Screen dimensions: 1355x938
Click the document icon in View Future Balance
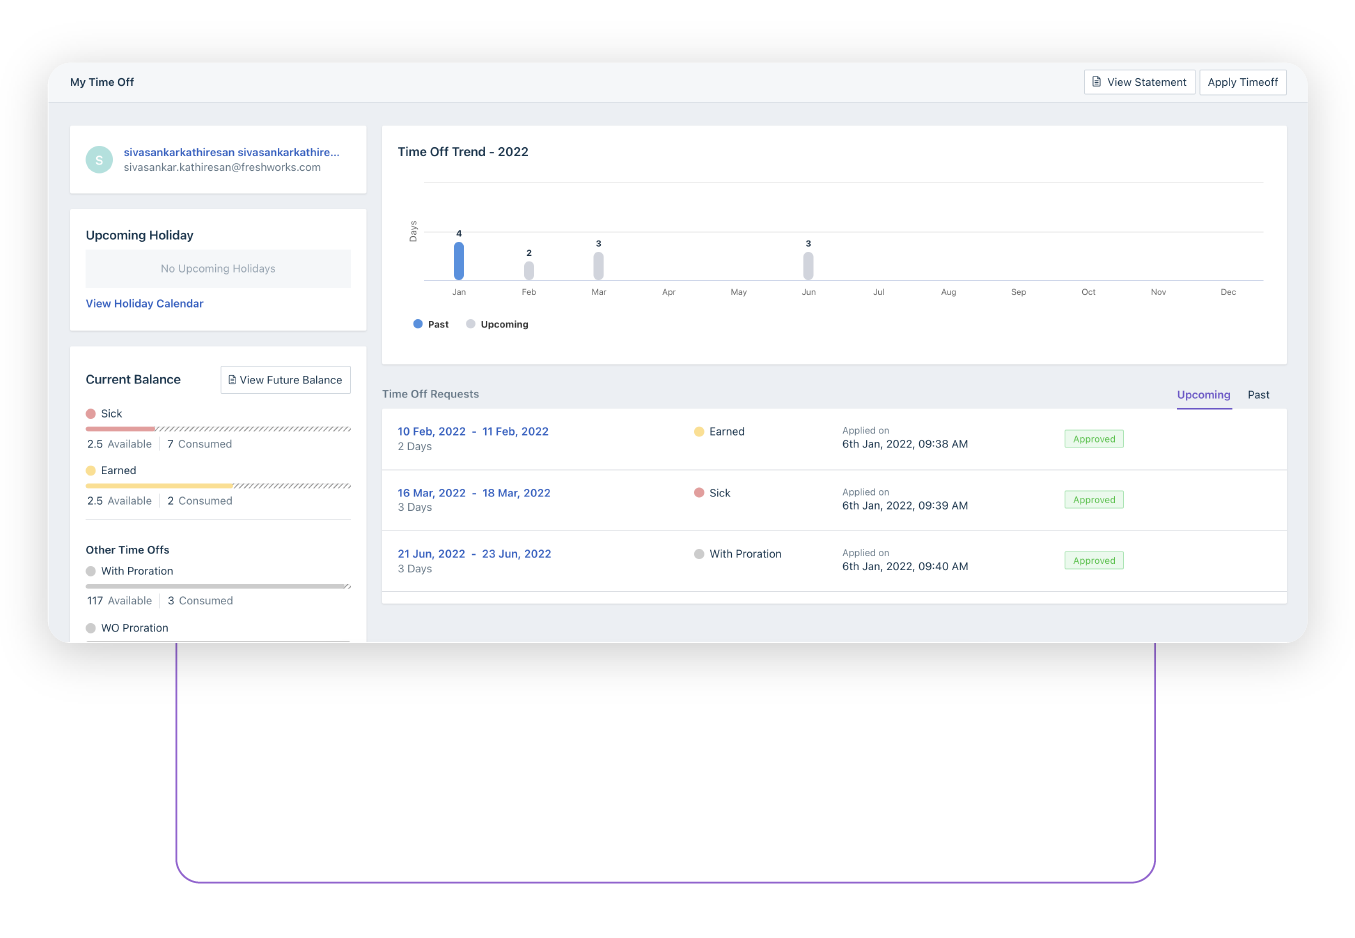pyautogui.click(x=232, y=380)
